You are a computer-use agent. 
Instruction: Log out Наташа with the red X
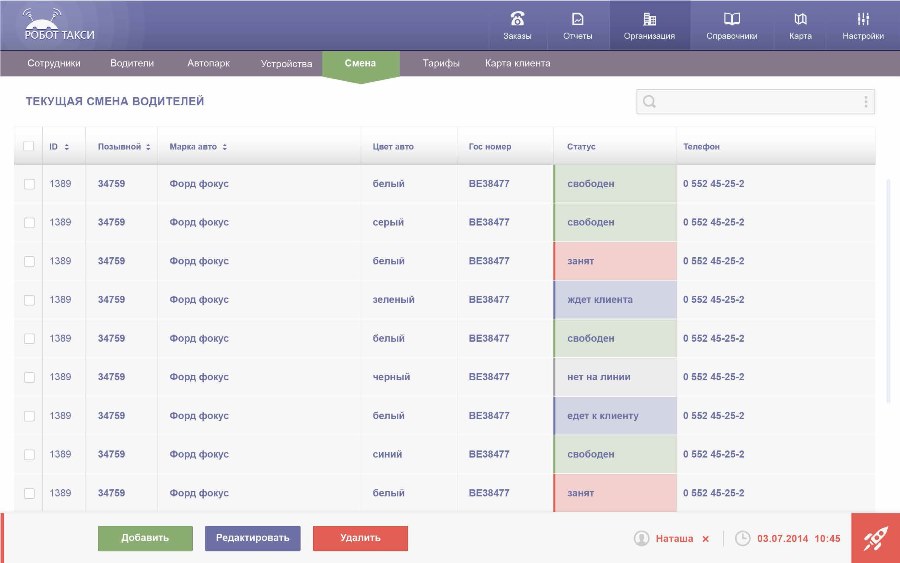point(705,539)
